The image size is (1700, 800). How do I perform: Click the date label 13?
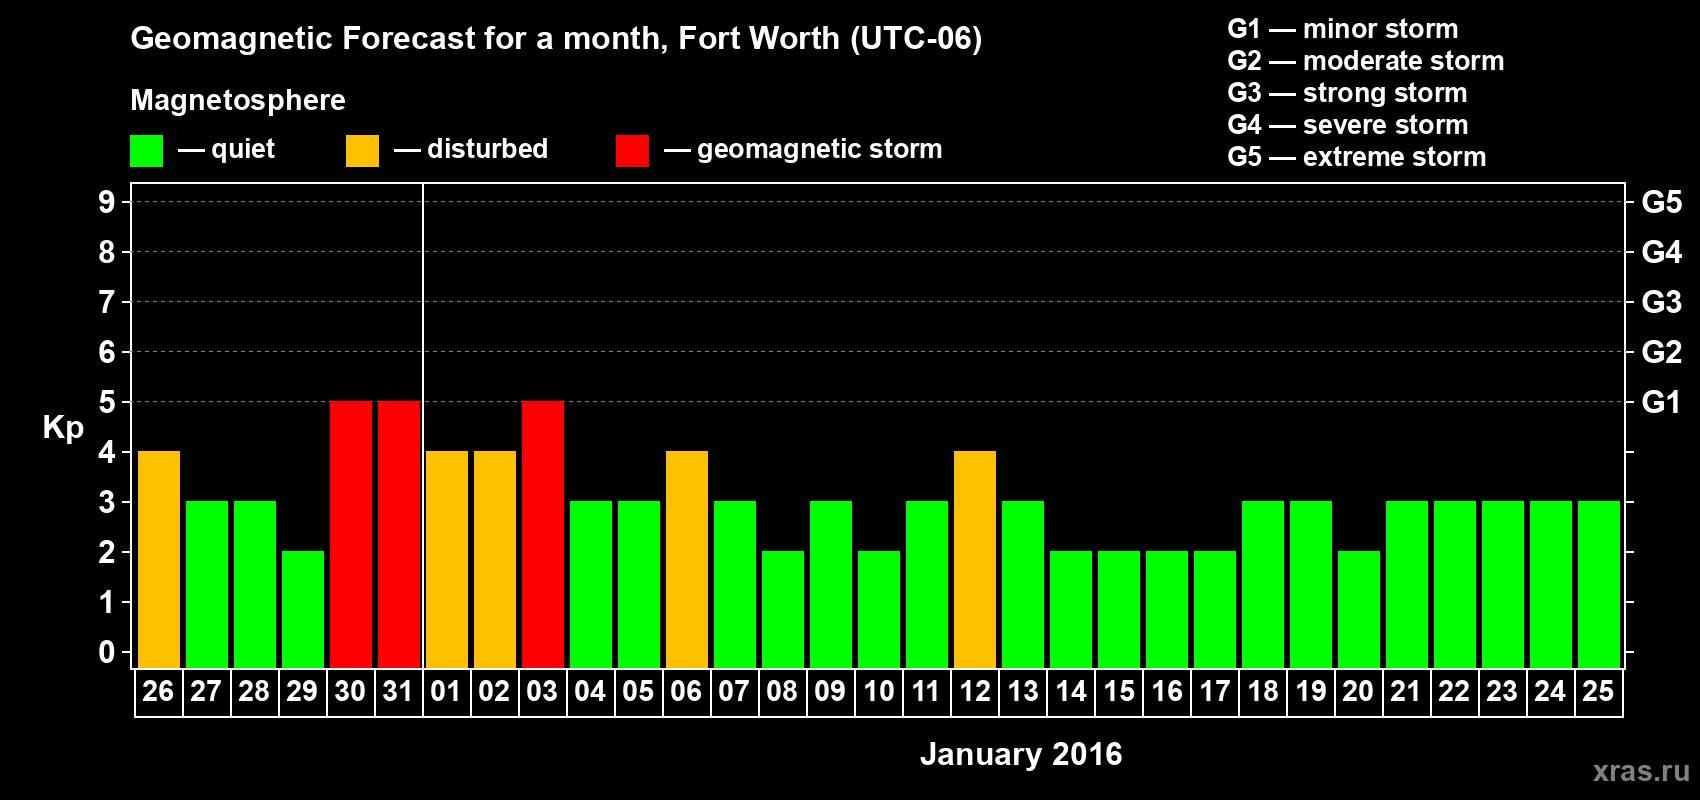pyautogui.click(x=1023, y=692)
